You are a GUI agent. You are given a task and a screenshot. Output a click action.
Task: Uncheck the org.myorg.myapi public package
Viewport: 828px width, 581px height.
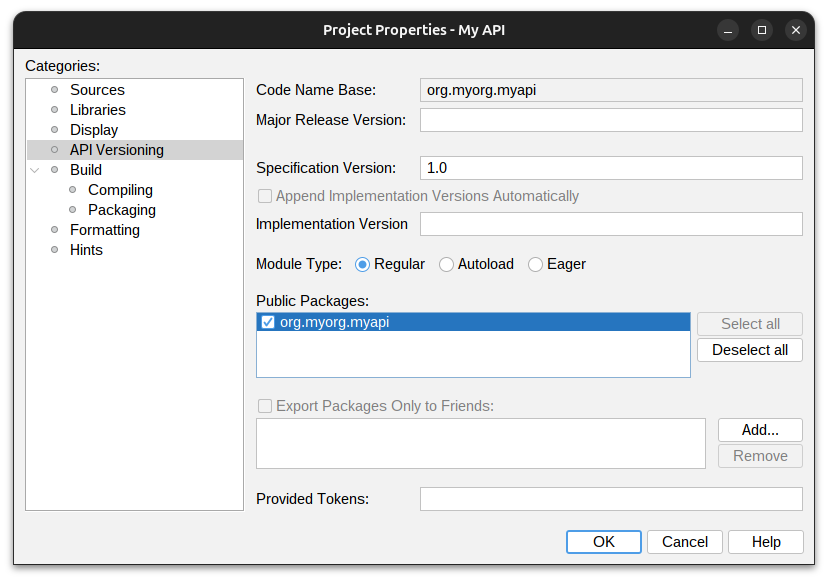268,322
